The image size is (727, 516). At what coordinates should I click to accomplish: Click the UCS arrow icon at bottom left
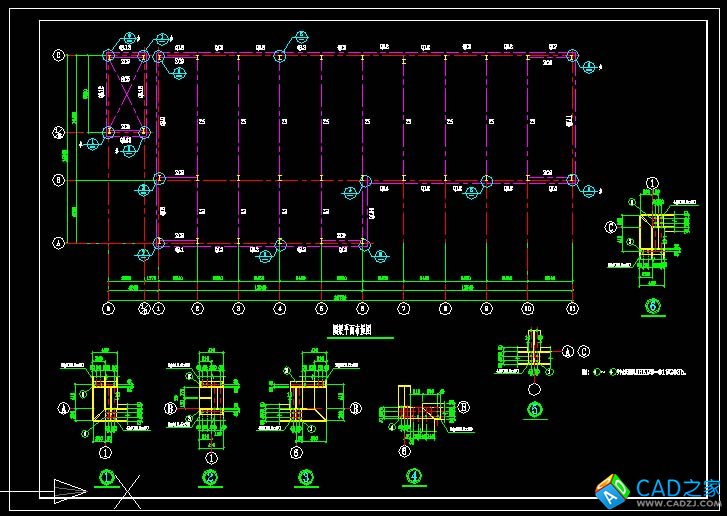click(68, 489)
